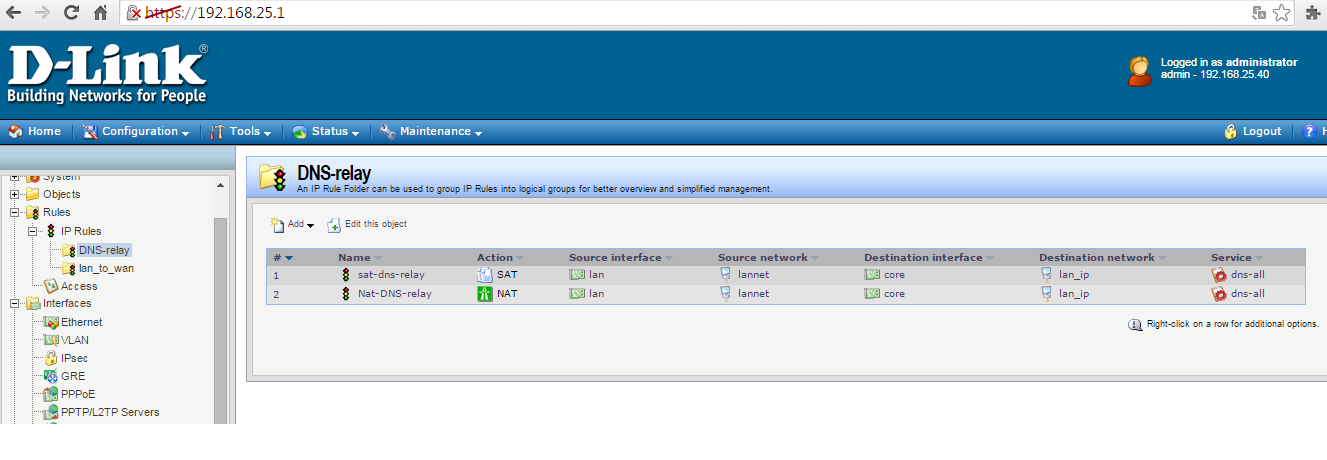Click the help question mark icon
The height and width of the screenshot is (460, 1327).
pyautogui.click(x=1310, y=131)
